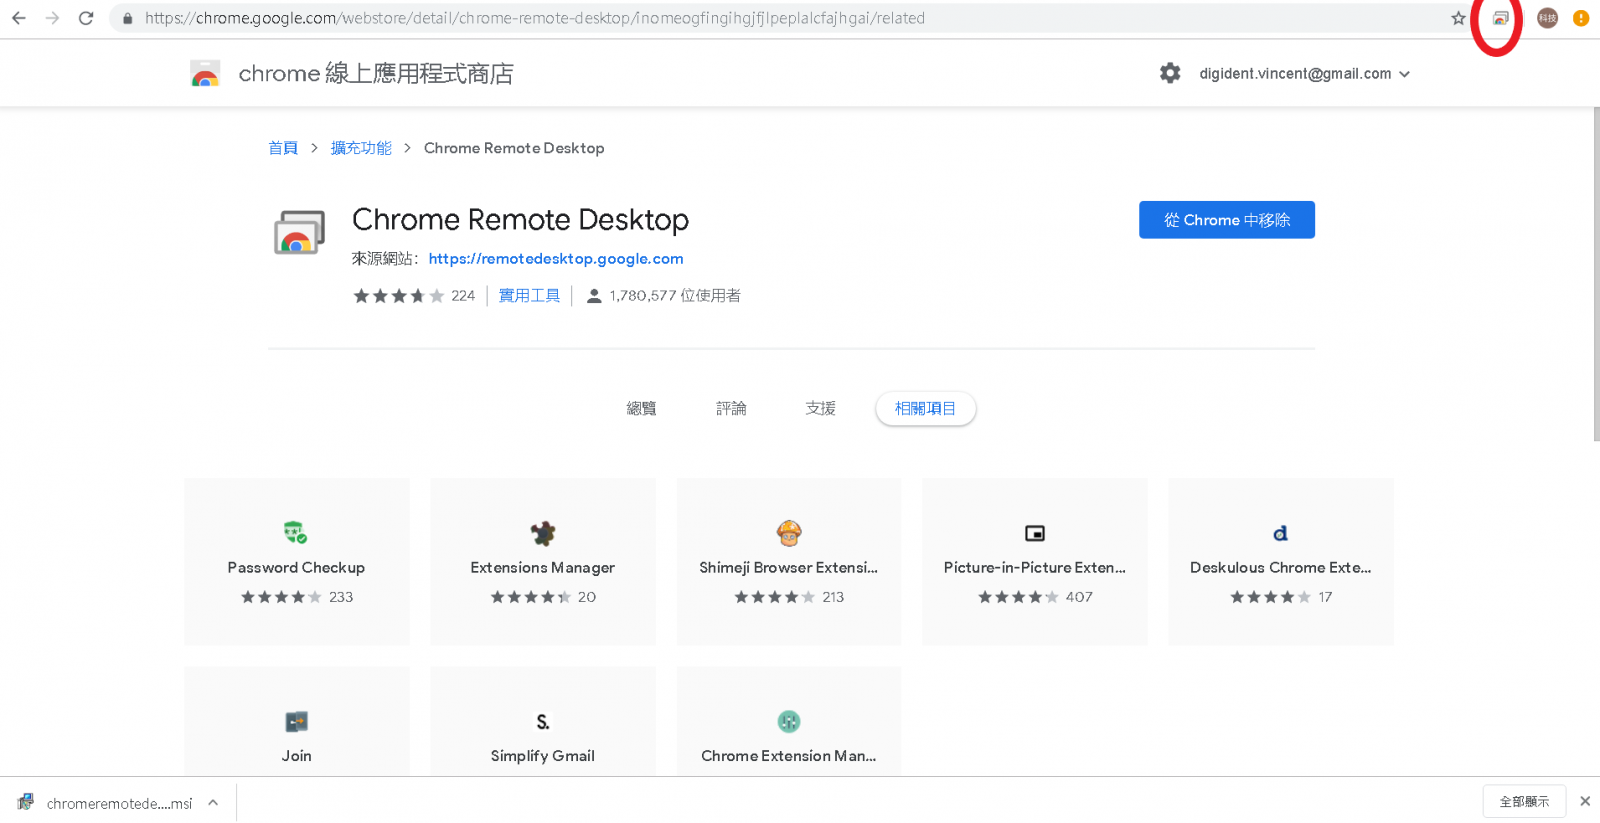Switch to the 評論 tab
1600x823 pixels.
tap(731, 408)
